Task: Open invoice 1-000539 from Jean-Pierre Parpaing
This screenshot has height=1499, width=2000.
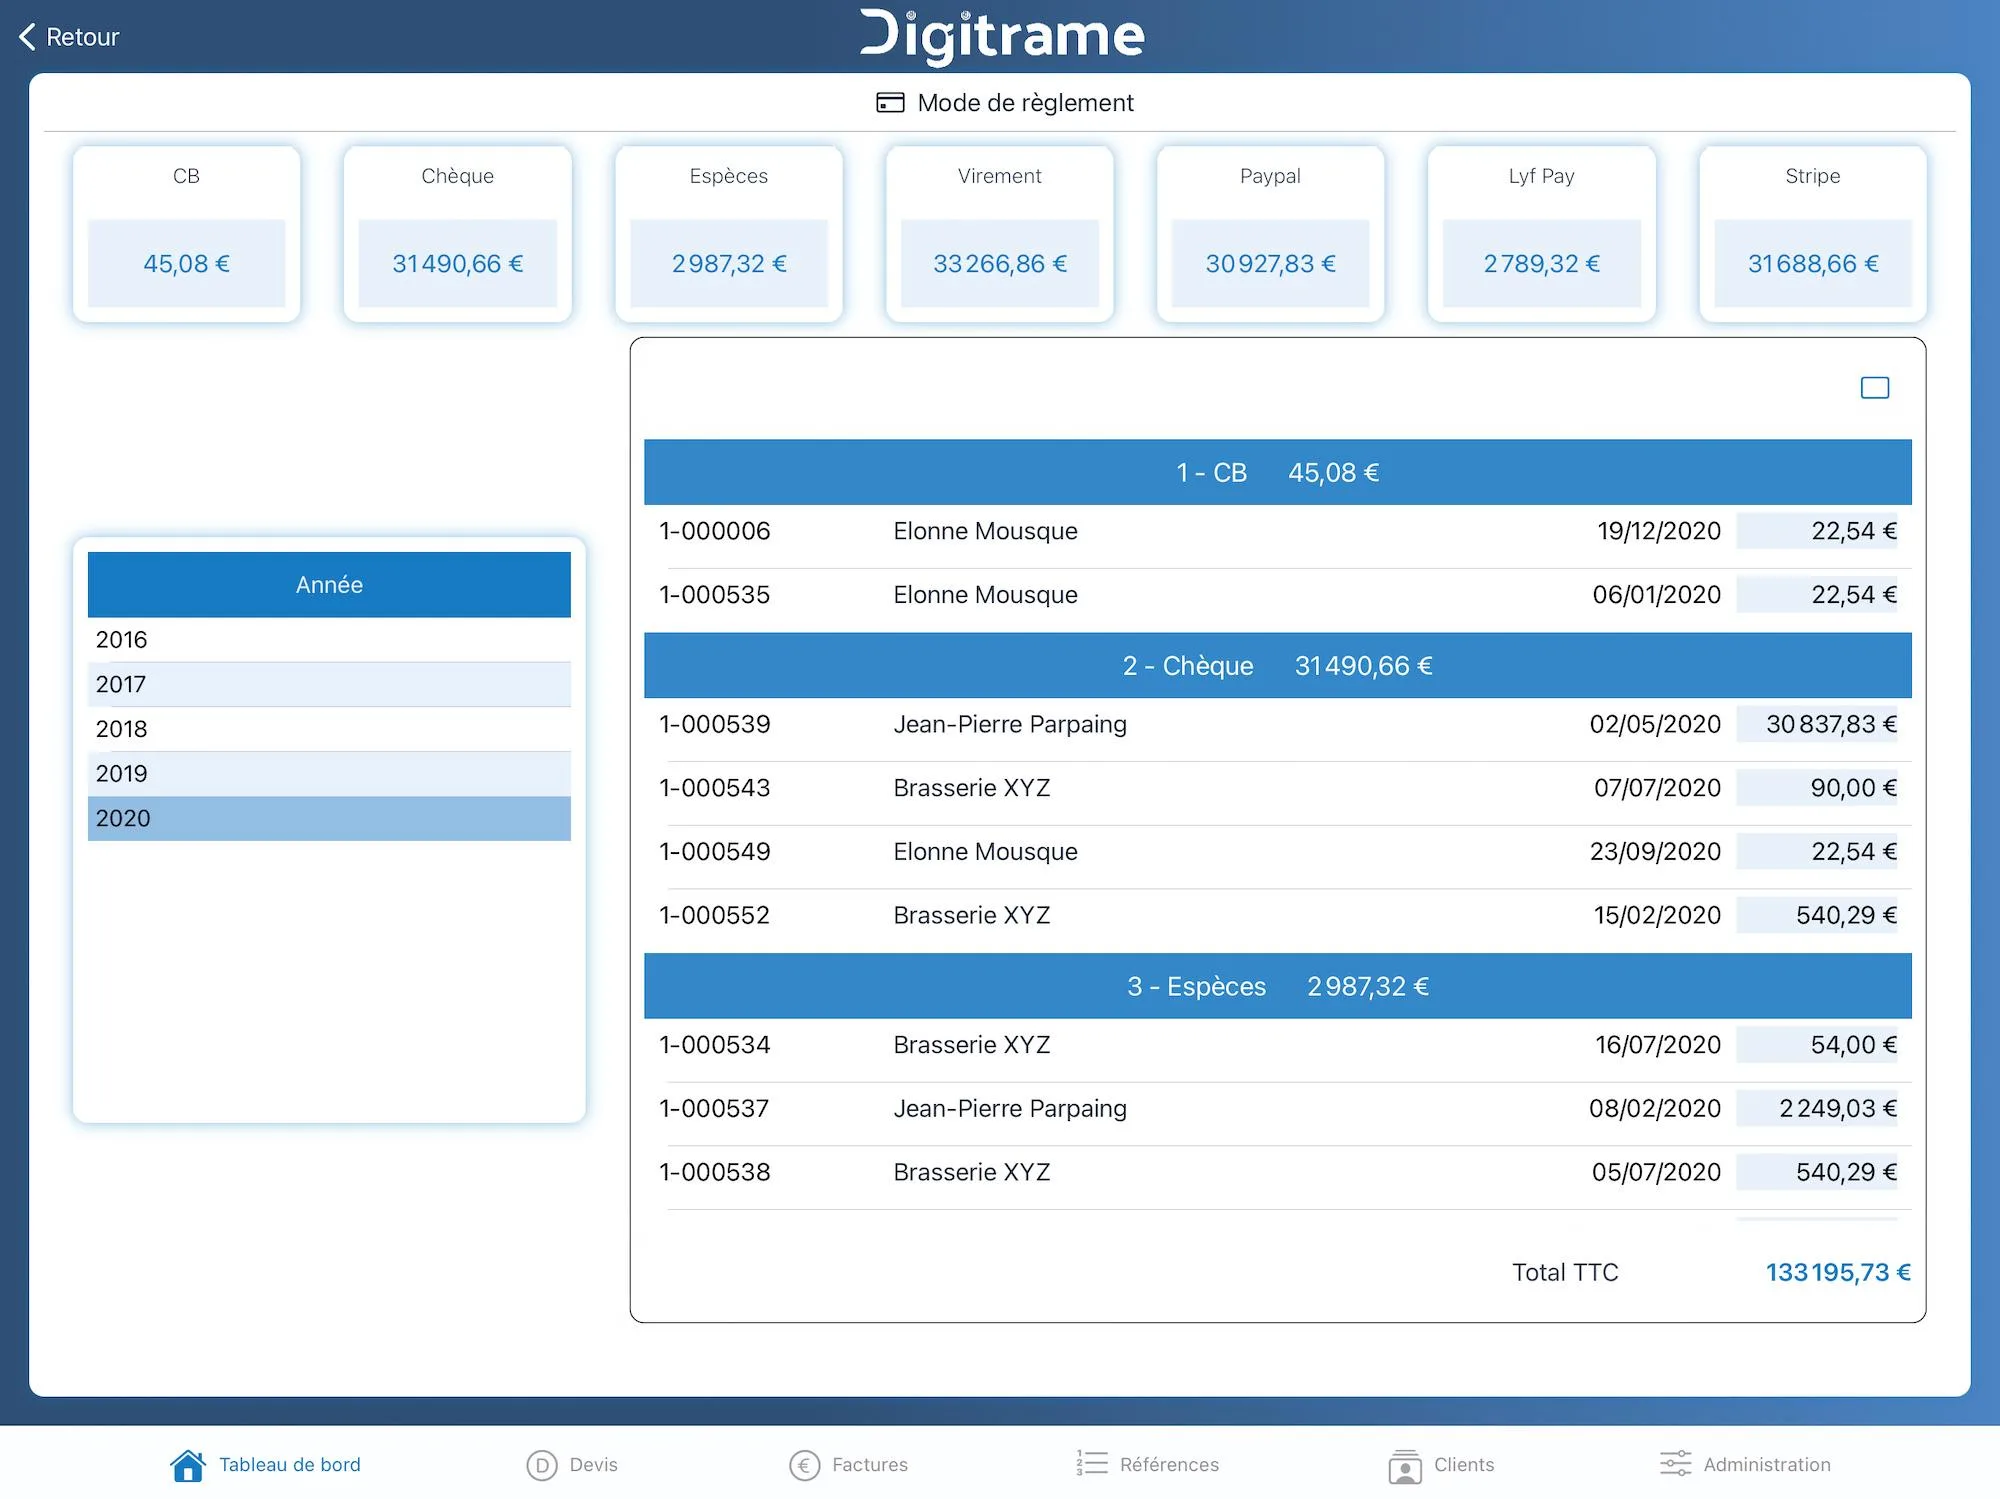Action: click(x=1277, y=724)
